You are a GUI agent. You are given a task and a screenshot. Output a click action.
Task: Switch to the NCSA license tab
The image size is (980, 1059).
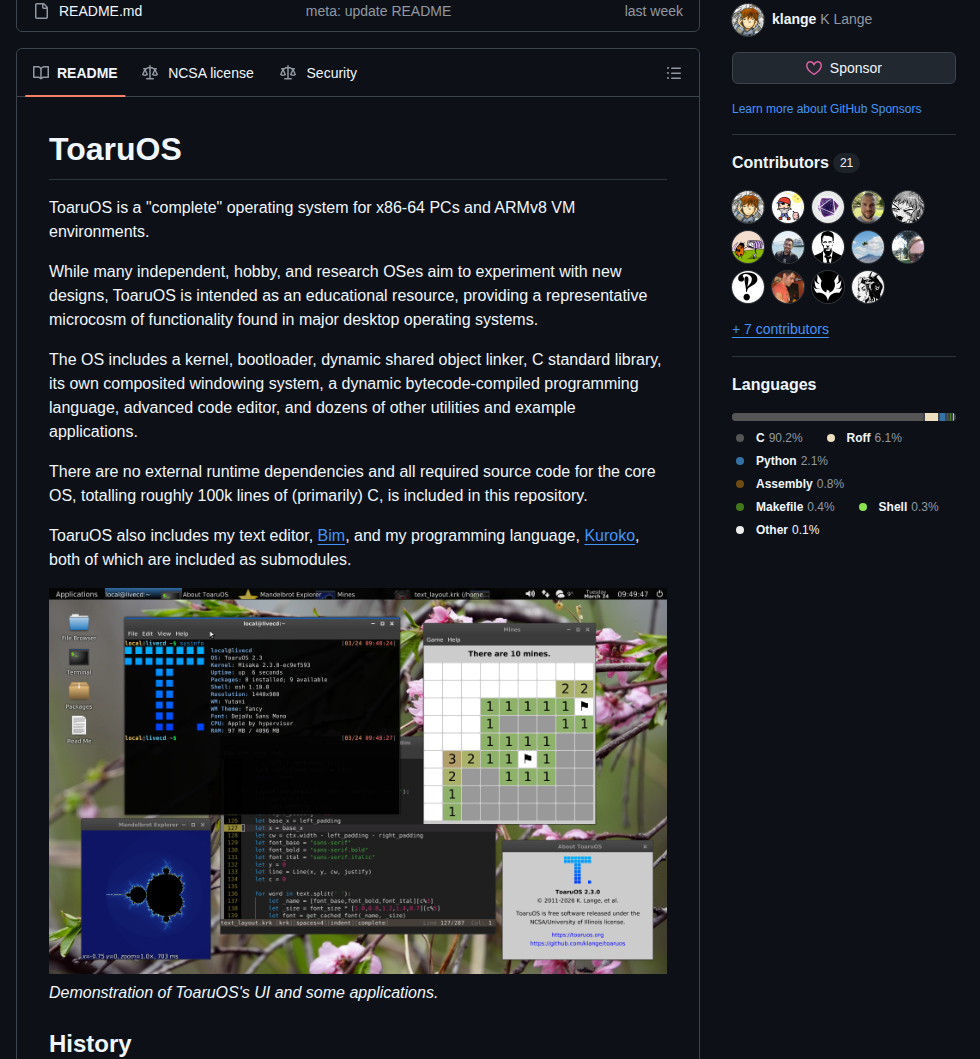pos(198,73)
